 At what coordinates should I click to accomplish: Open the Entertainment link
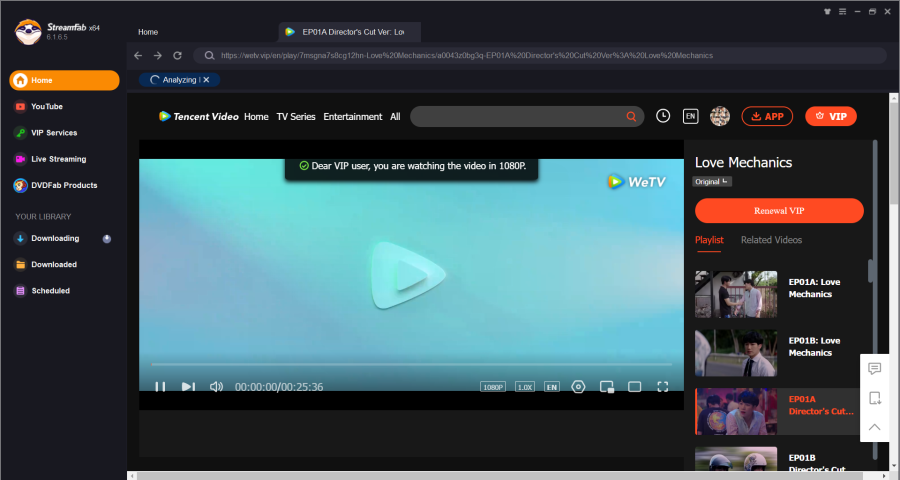[352, 117]
